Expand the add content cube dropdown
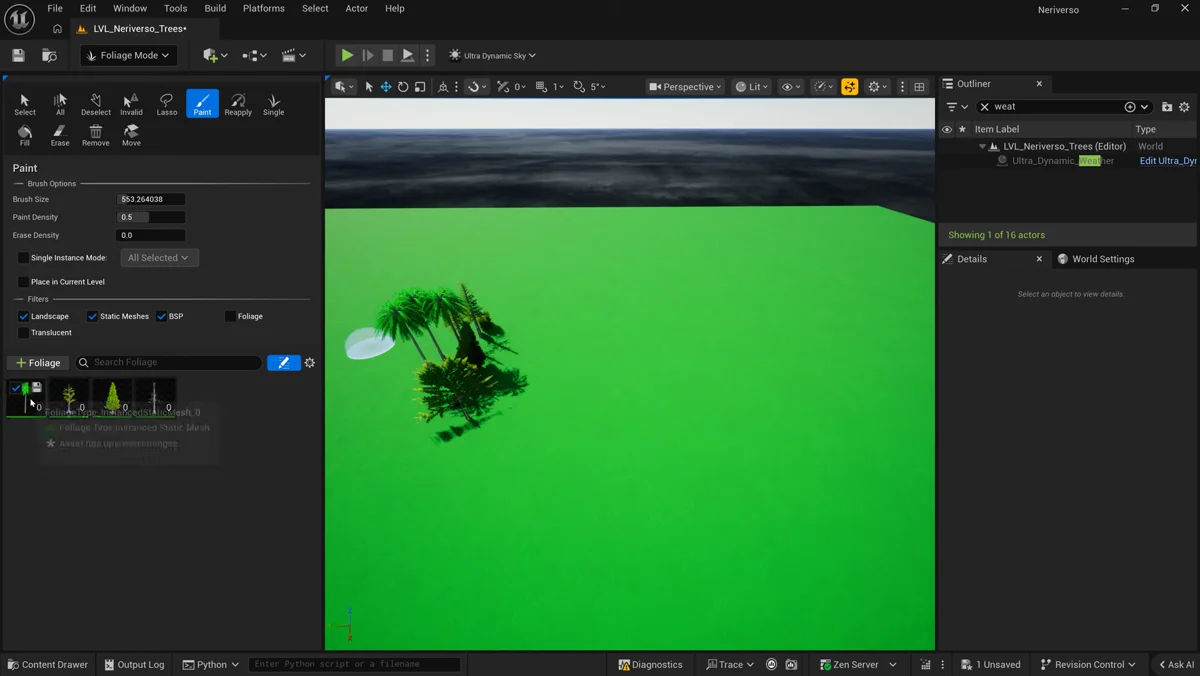Screen dimensions: 1200x676 (215, 55)
